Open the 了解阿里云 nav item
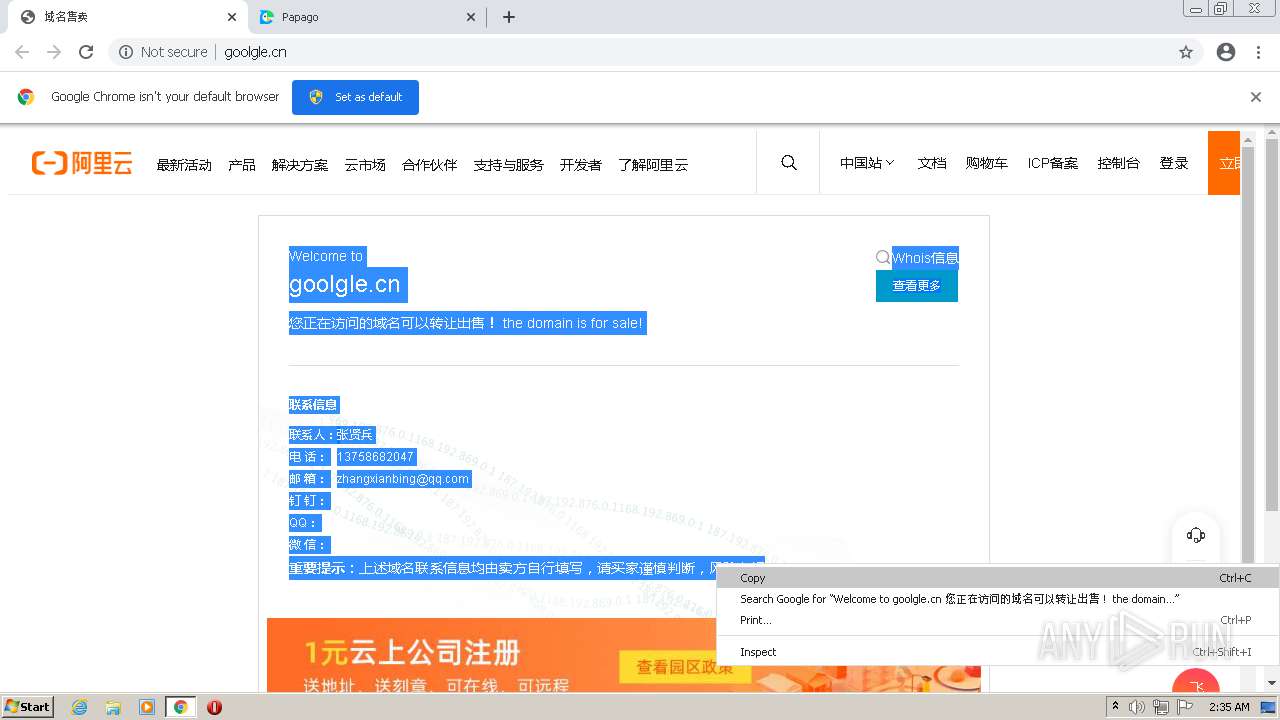Image resolution: width=1280 pixels, height=720 pixels. (653, 165)
